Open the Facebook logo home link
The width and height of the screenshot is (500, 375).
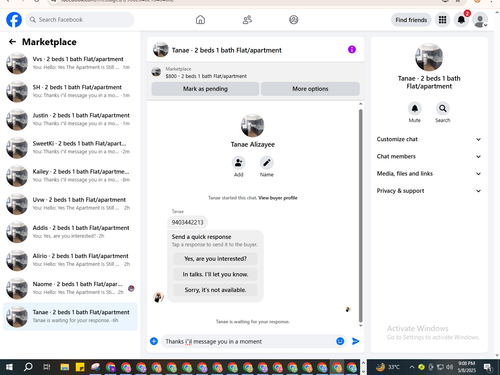click(14, 20)
